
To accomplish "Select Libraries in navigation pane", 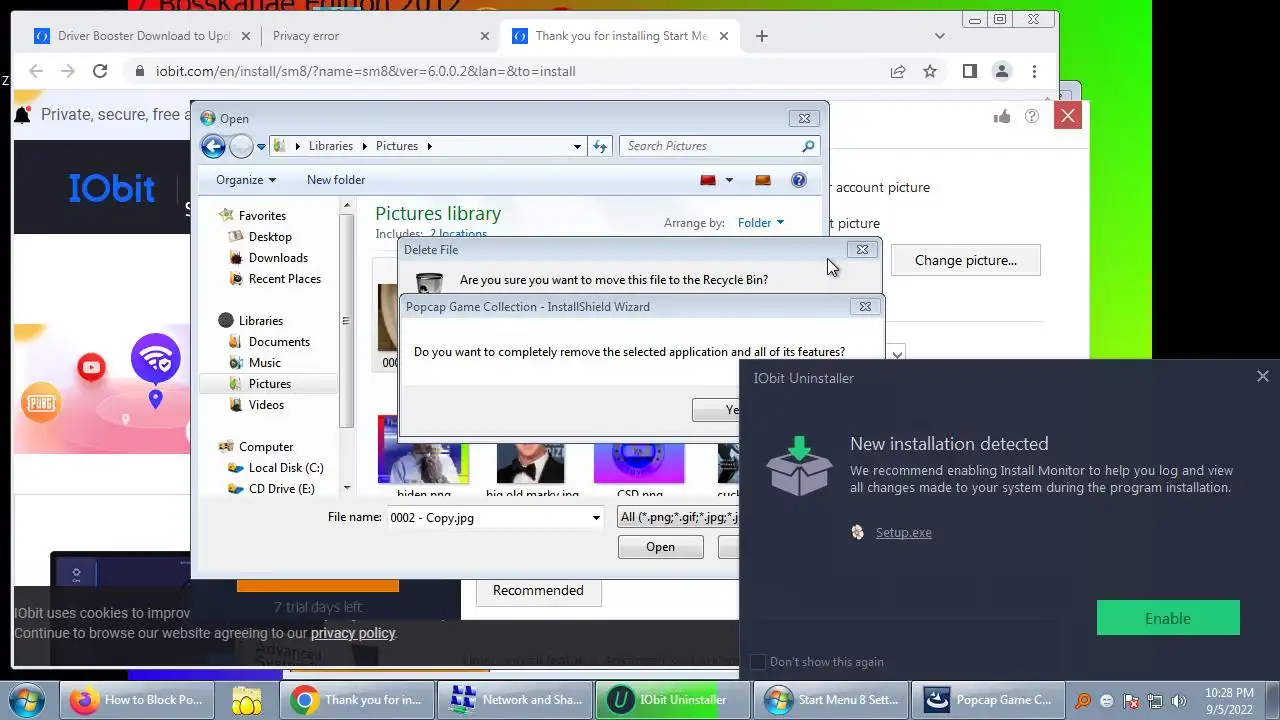I will point(260,321).
